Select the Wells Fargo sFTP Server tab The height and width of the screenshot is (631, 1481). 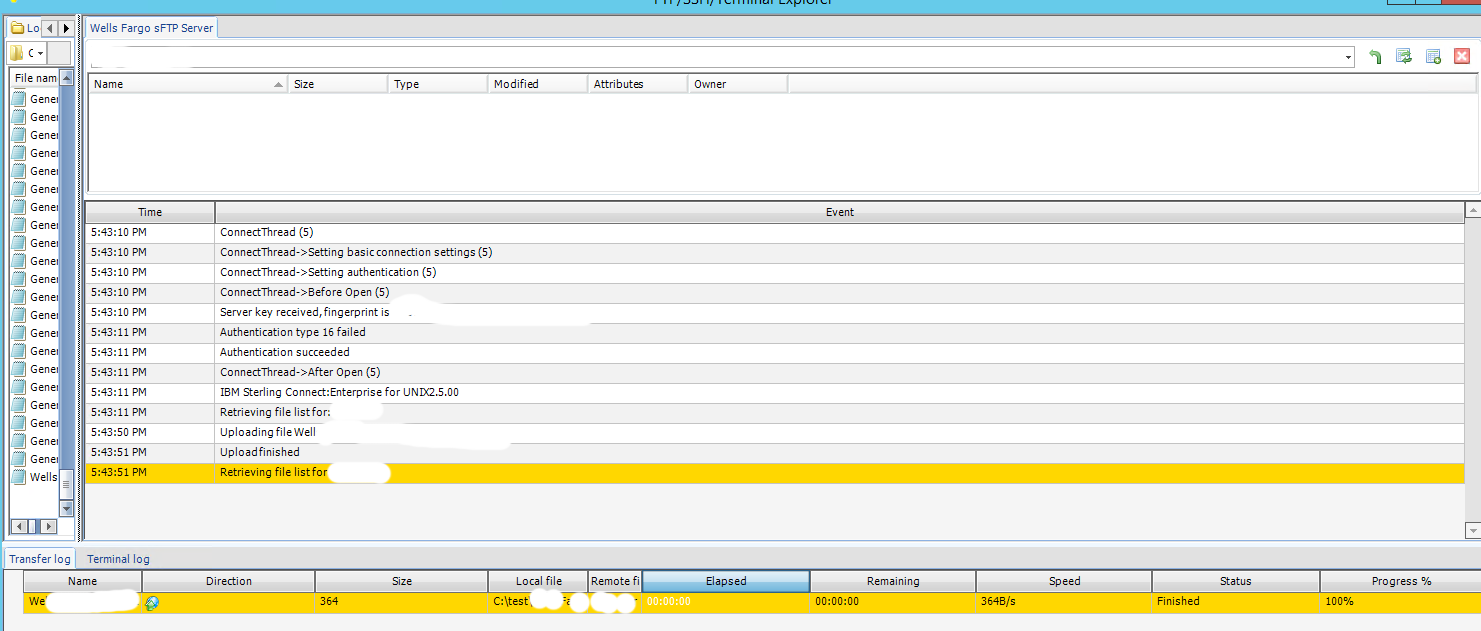point(152,28)
